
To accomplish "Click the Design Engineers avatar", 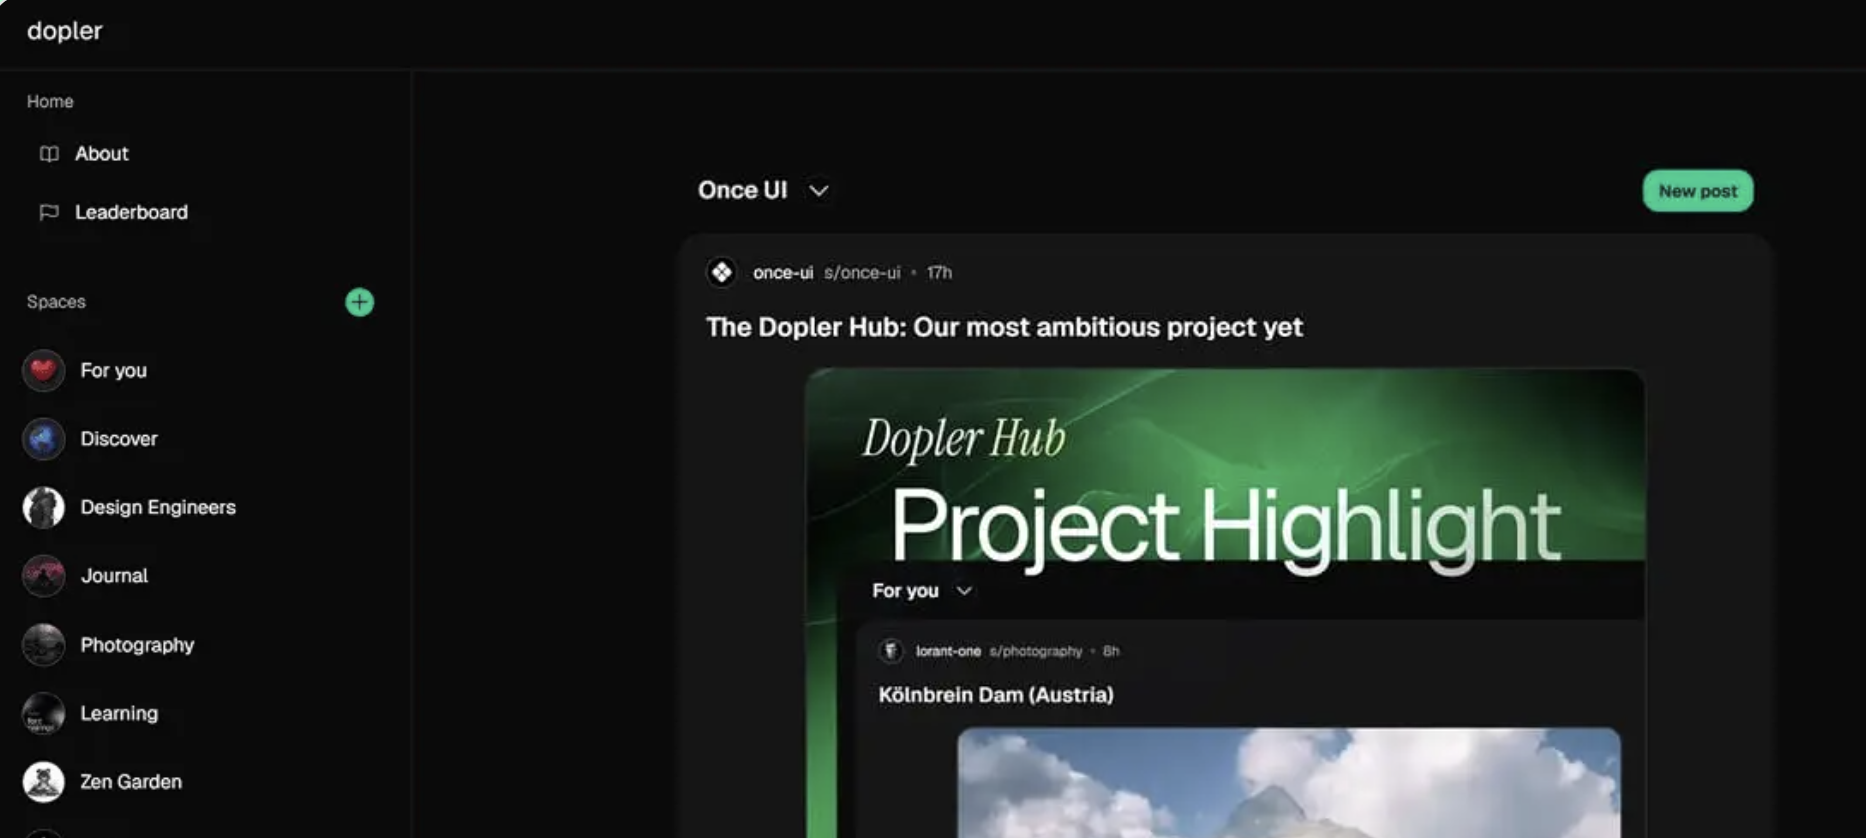I will [x=44, y=507].
